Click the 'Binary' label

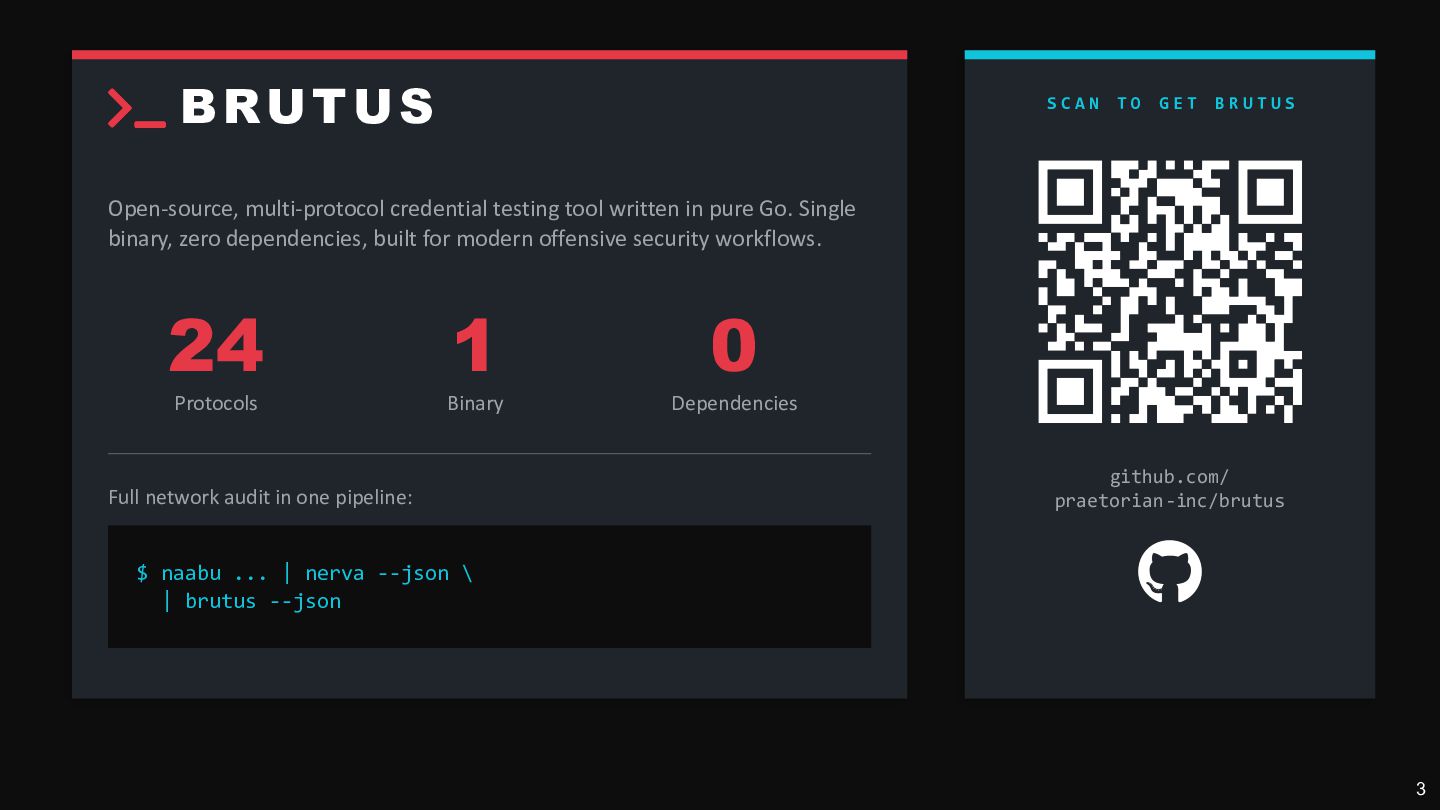[x=475, y=403]
